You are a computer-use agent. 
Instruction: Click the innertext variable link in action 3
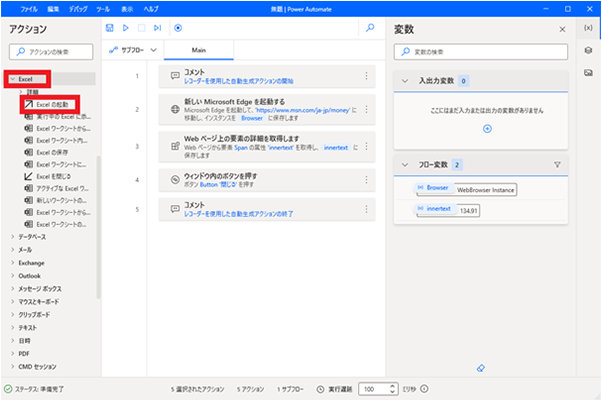pyautogui.click(x=336, y=147)
